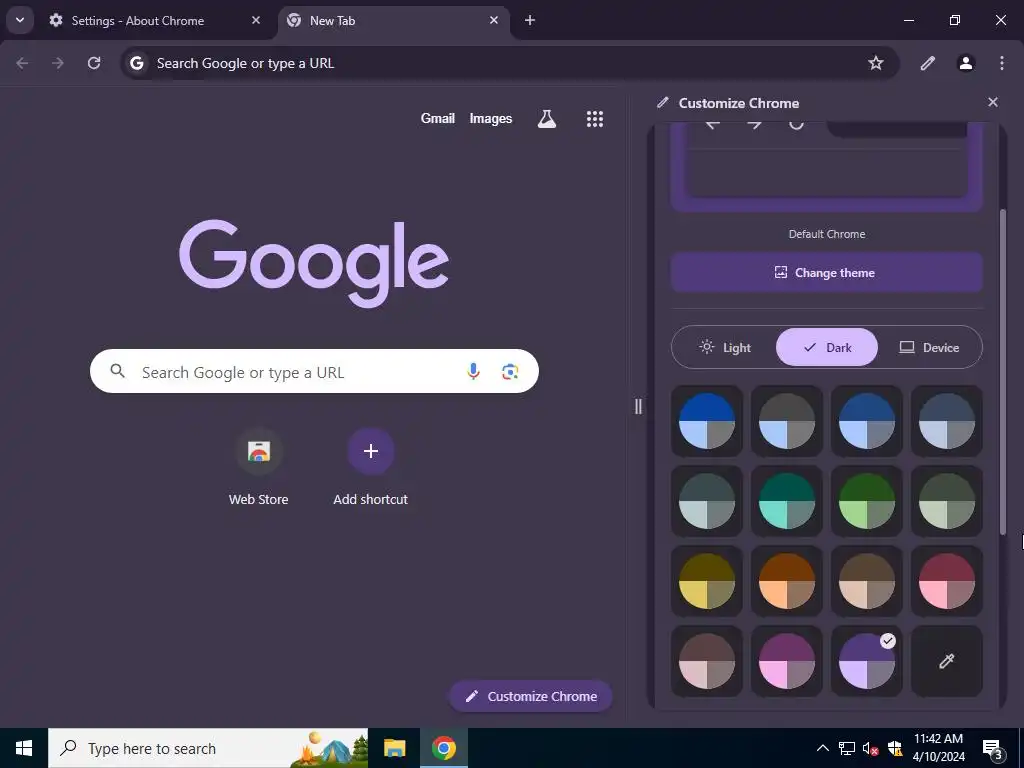Click the side panel resize handle
The height and width of the screenshot is (768, 1024).
638,406
